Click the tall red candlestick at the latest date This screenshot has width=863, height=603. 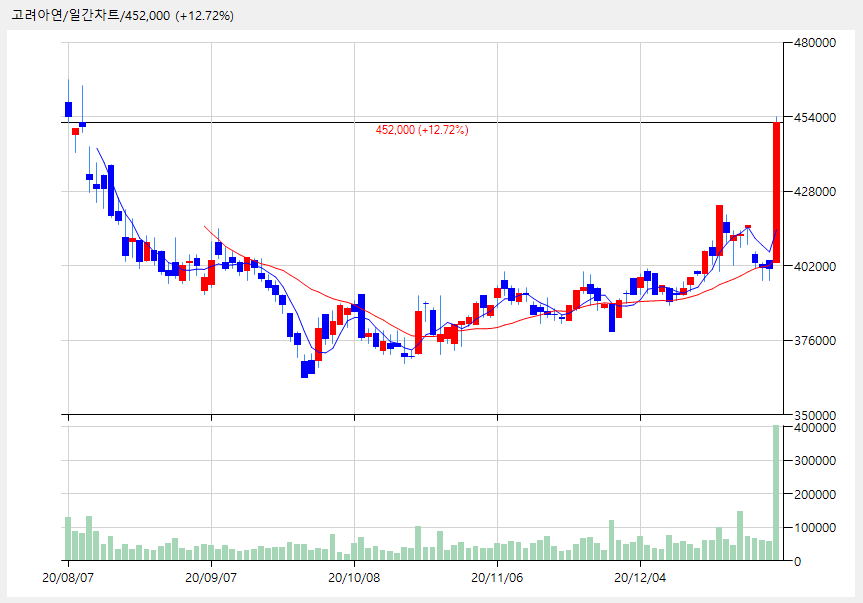pos(777,193)
